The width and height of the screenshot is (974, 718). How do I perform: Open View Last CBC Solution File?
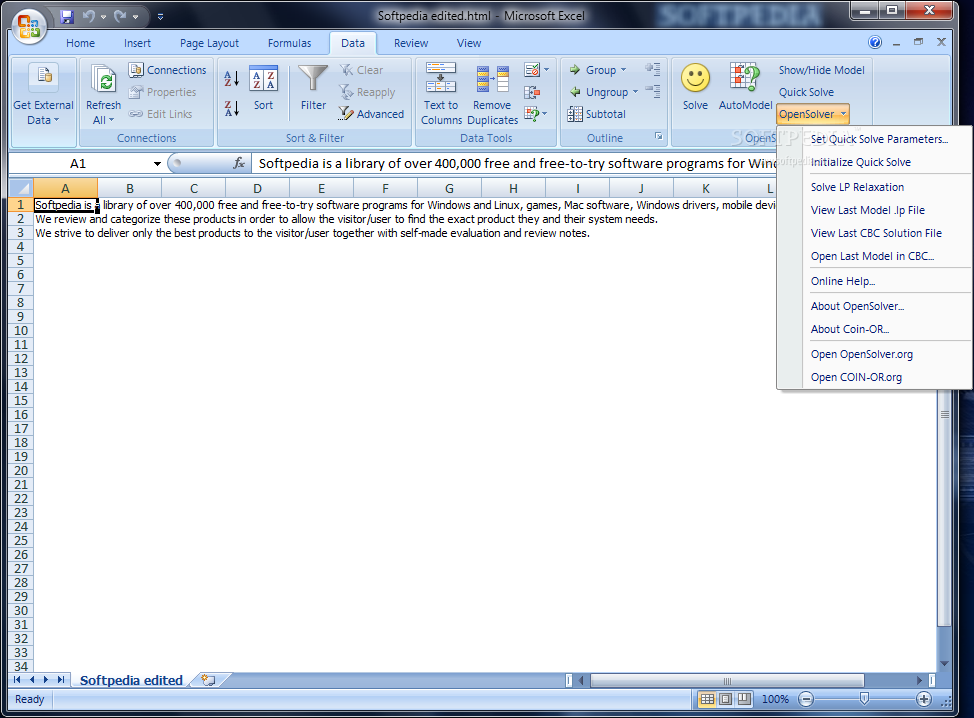[876, 233]
